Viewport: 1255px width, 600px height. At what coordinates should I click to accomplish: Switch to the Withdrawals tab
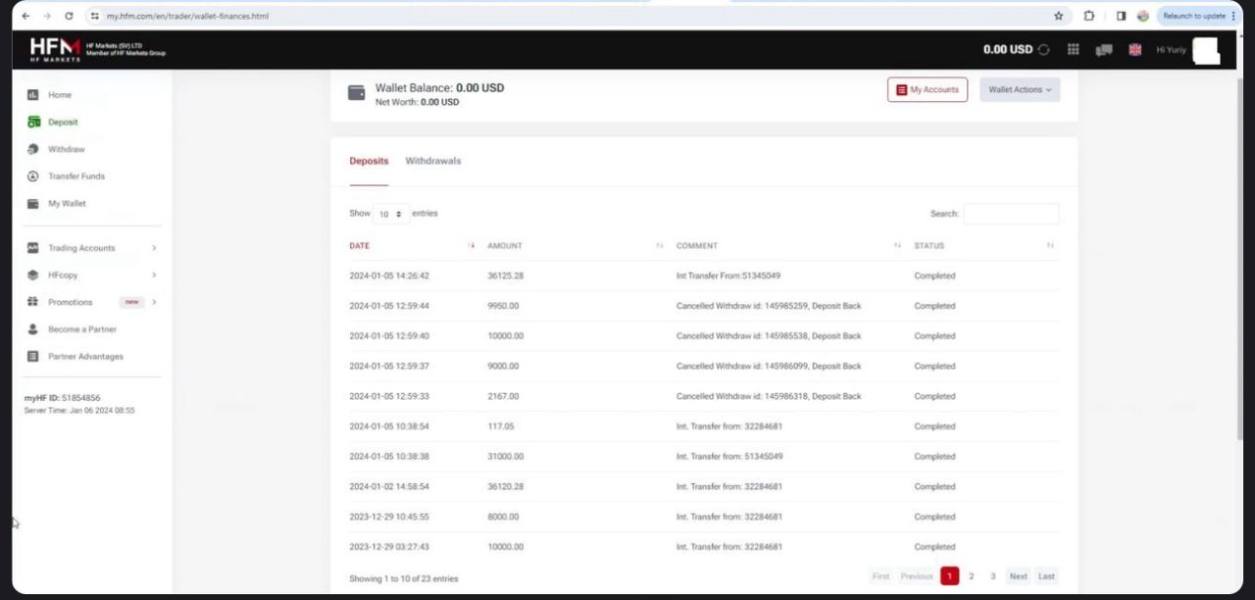(x=433, y=161)
